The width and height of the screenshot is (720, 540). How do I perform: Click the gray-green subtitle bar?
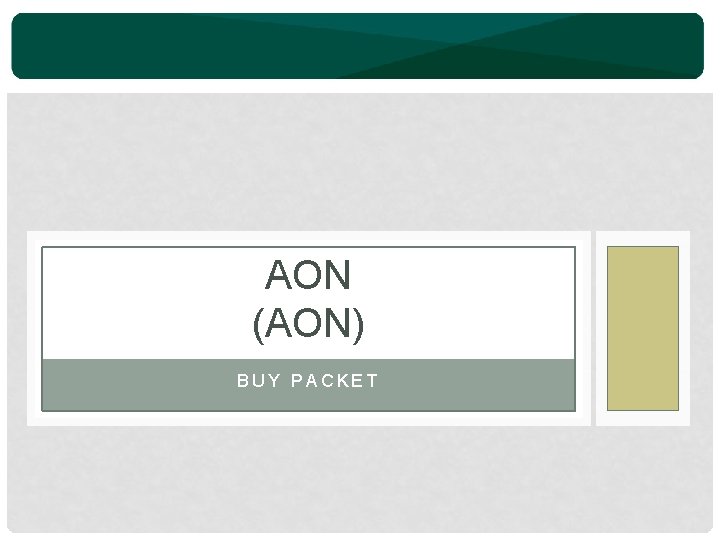(308, 385)
